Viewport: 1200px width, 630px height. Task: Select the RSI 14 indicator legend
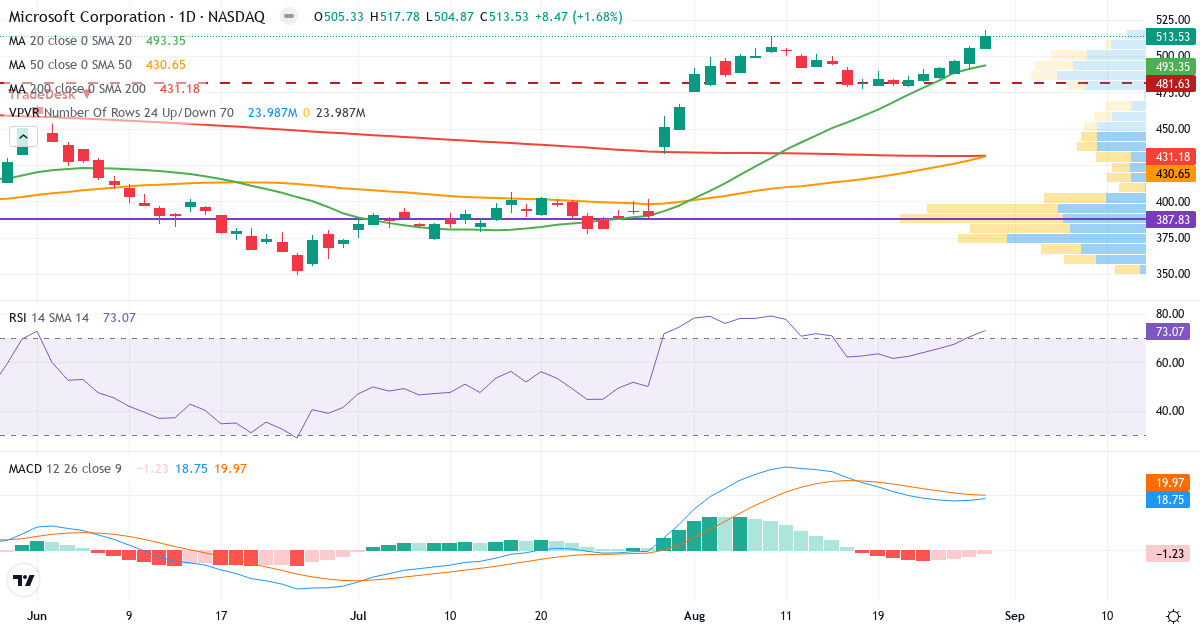point(49,317)
